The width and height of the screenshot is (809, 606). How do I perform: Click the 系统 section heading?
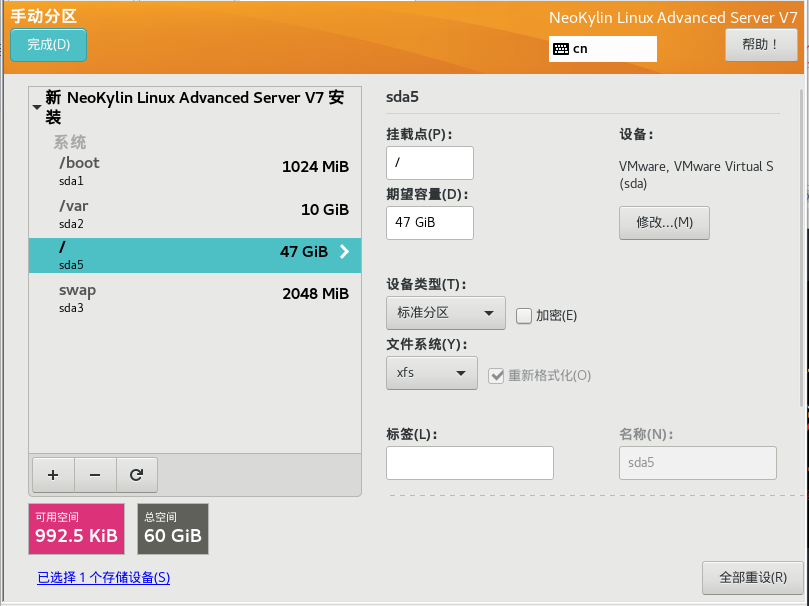pos(70,142)
